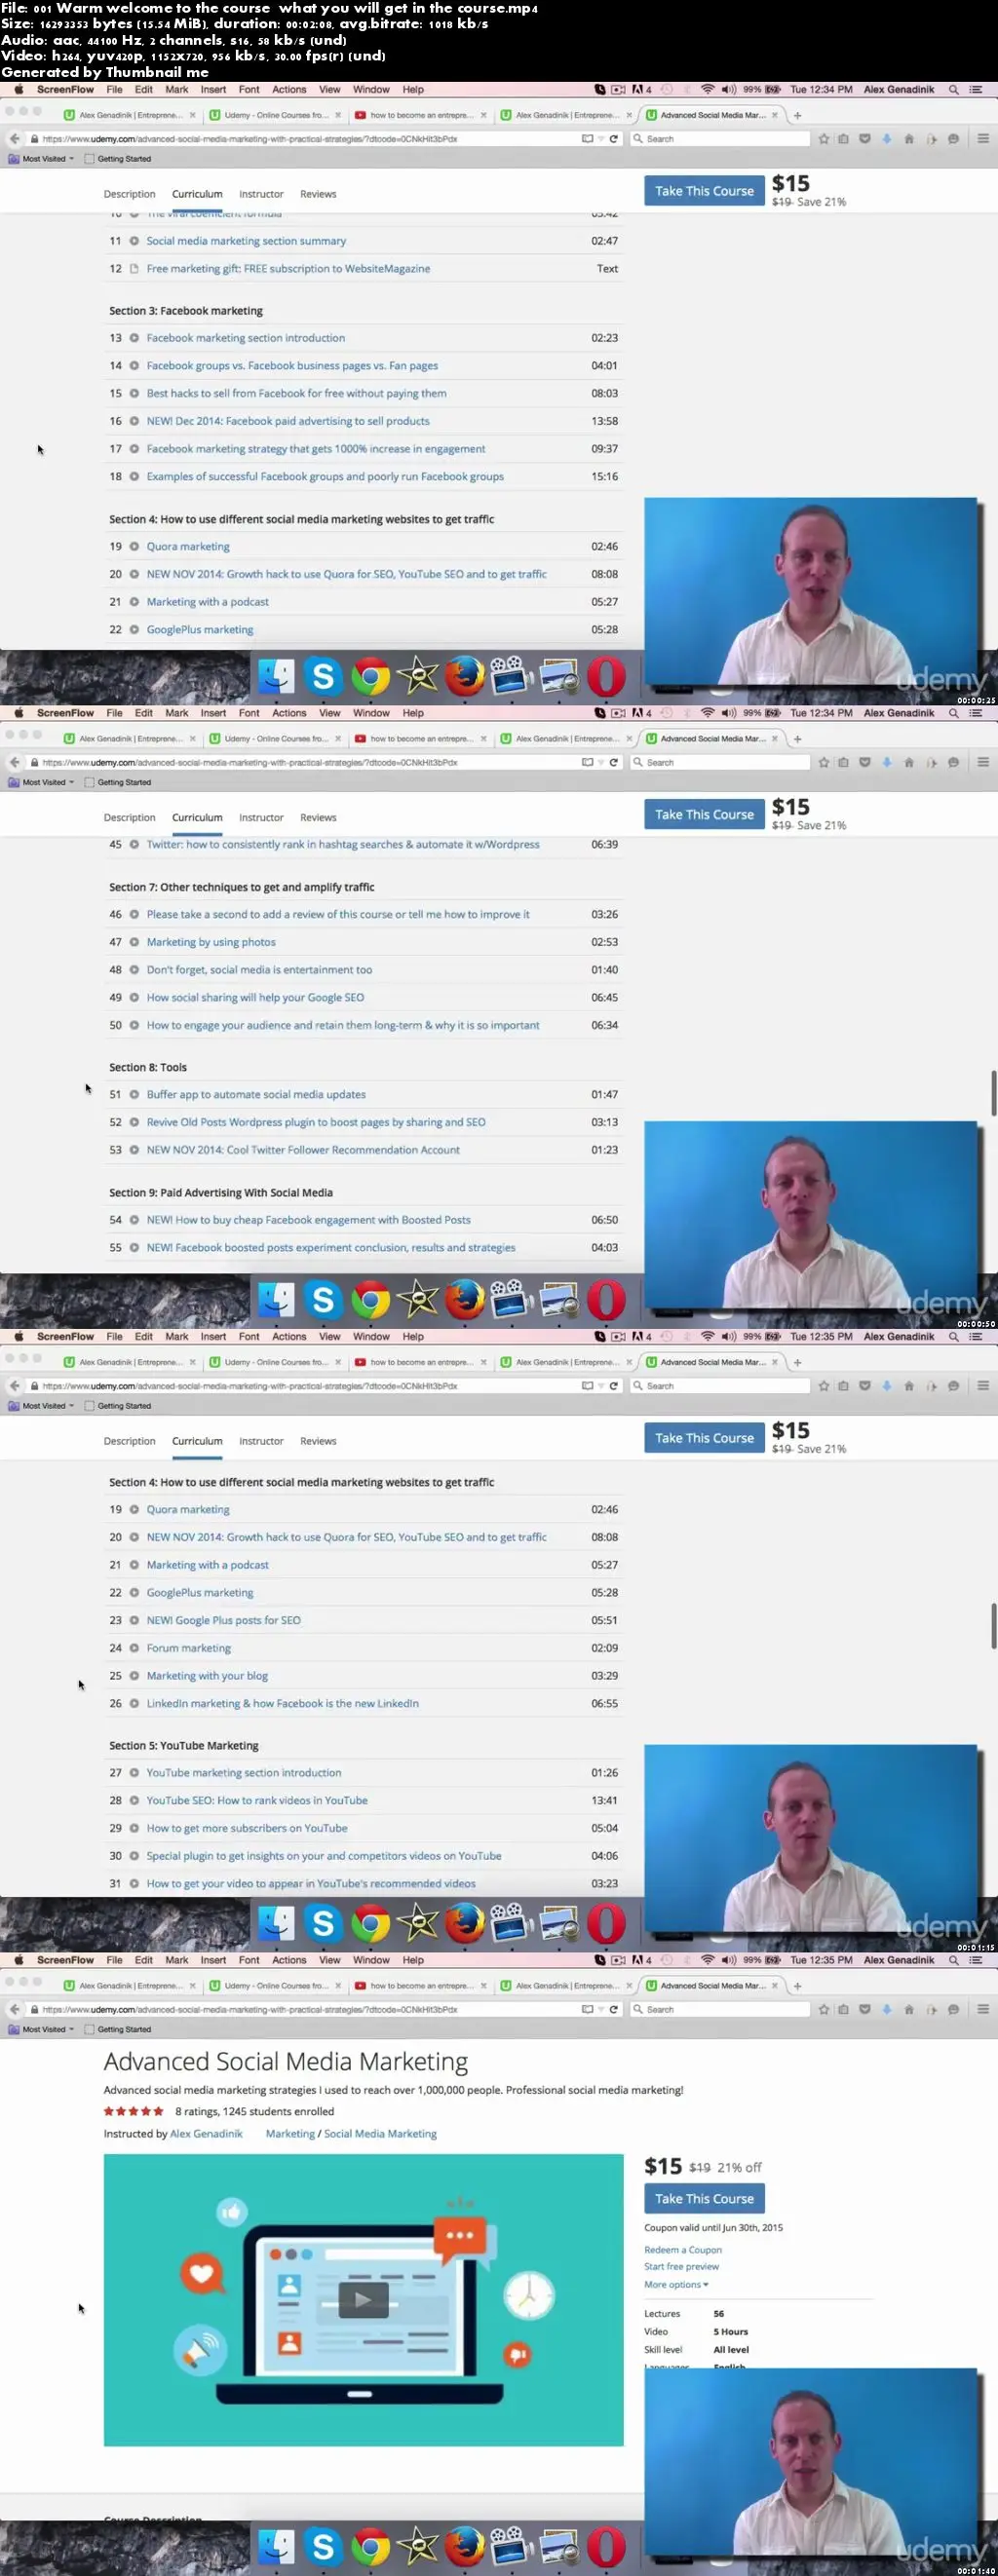Click the 'Section 5: YouTube Marketing' heading

coord(184,1745)
